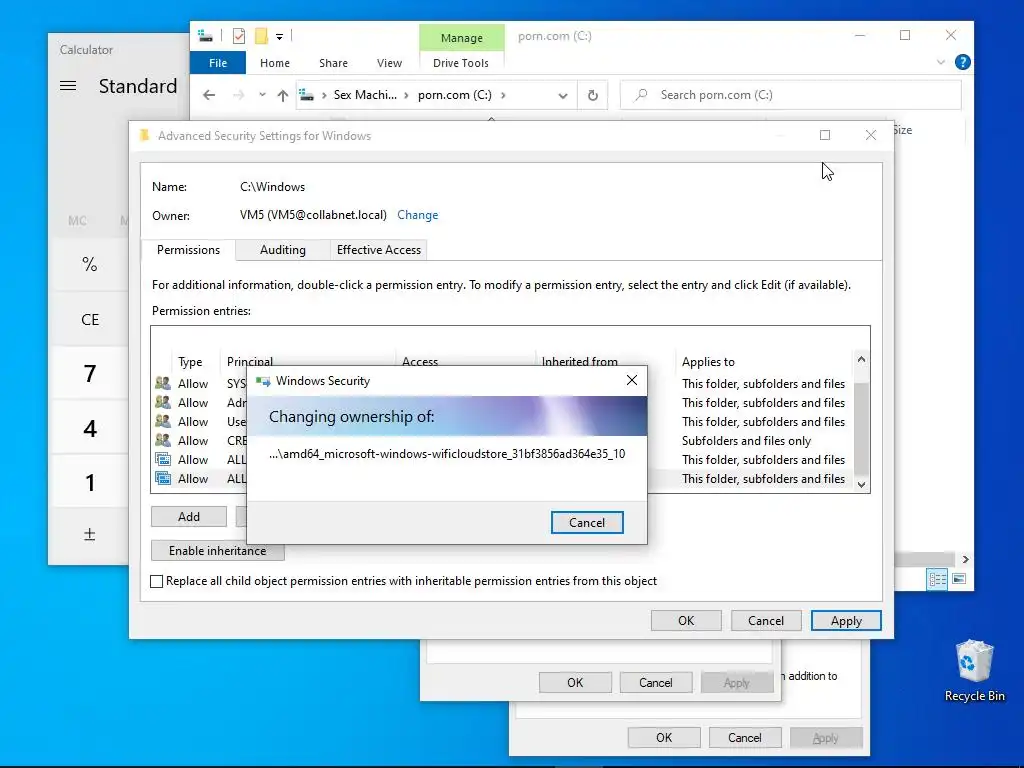This screenshot has height=768, width=1024.
Task: Click the Search porn.com (C:) field
Action: coord(790,95)
